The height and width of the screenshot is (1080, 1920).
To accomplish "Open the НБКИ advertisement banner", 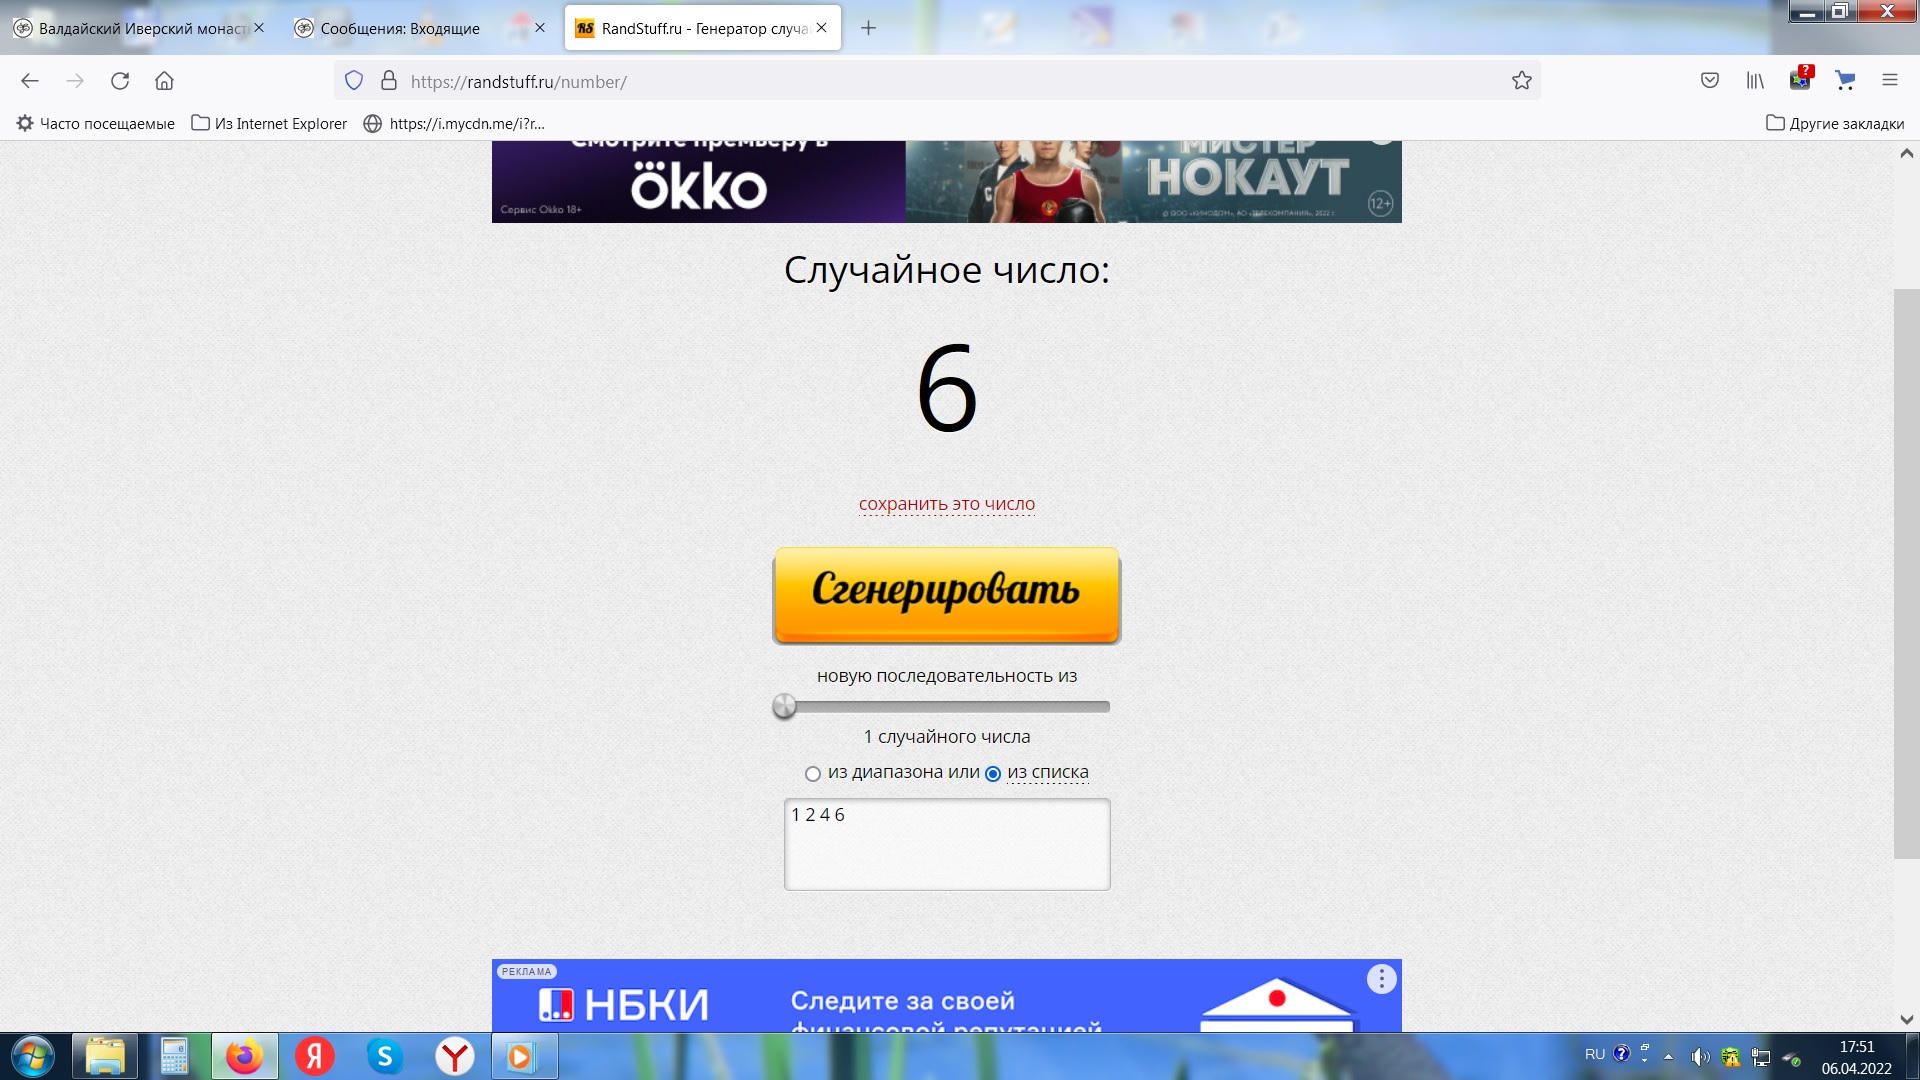I will pyautogui.click(x=946, y=996).
